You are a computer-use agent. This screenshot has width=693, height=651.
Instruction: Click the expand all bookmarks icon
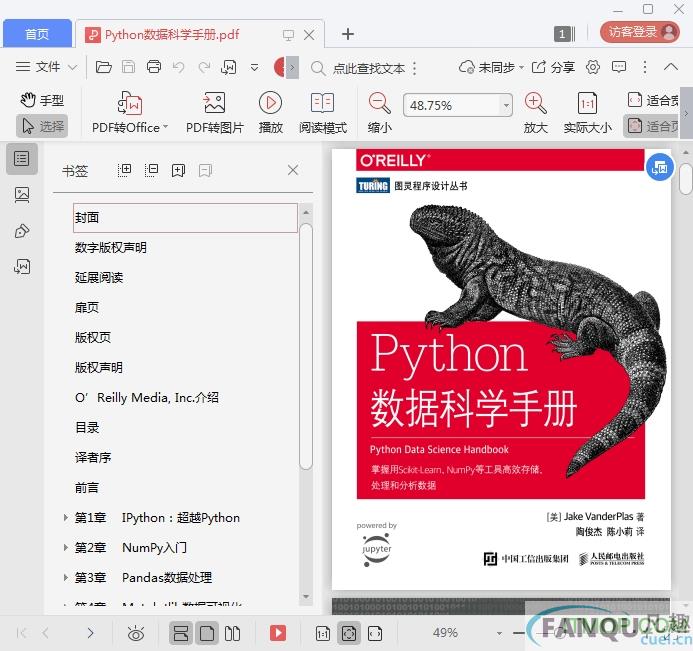pyautogui.click(x=124, y=170)
